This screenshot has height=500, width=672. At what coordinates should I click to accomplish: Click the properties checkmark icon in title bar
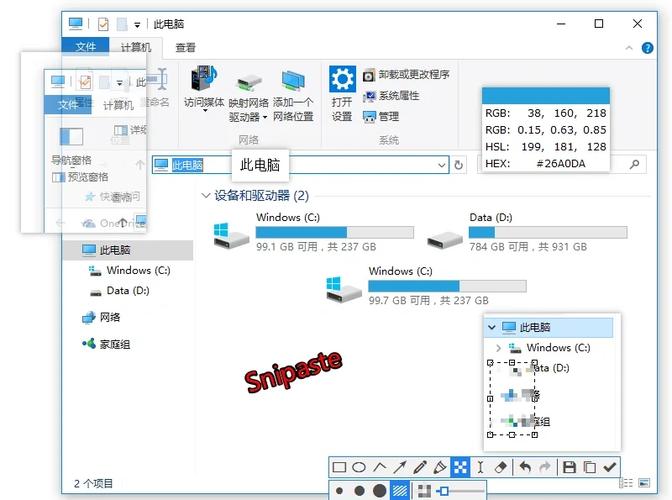[103, 24]
